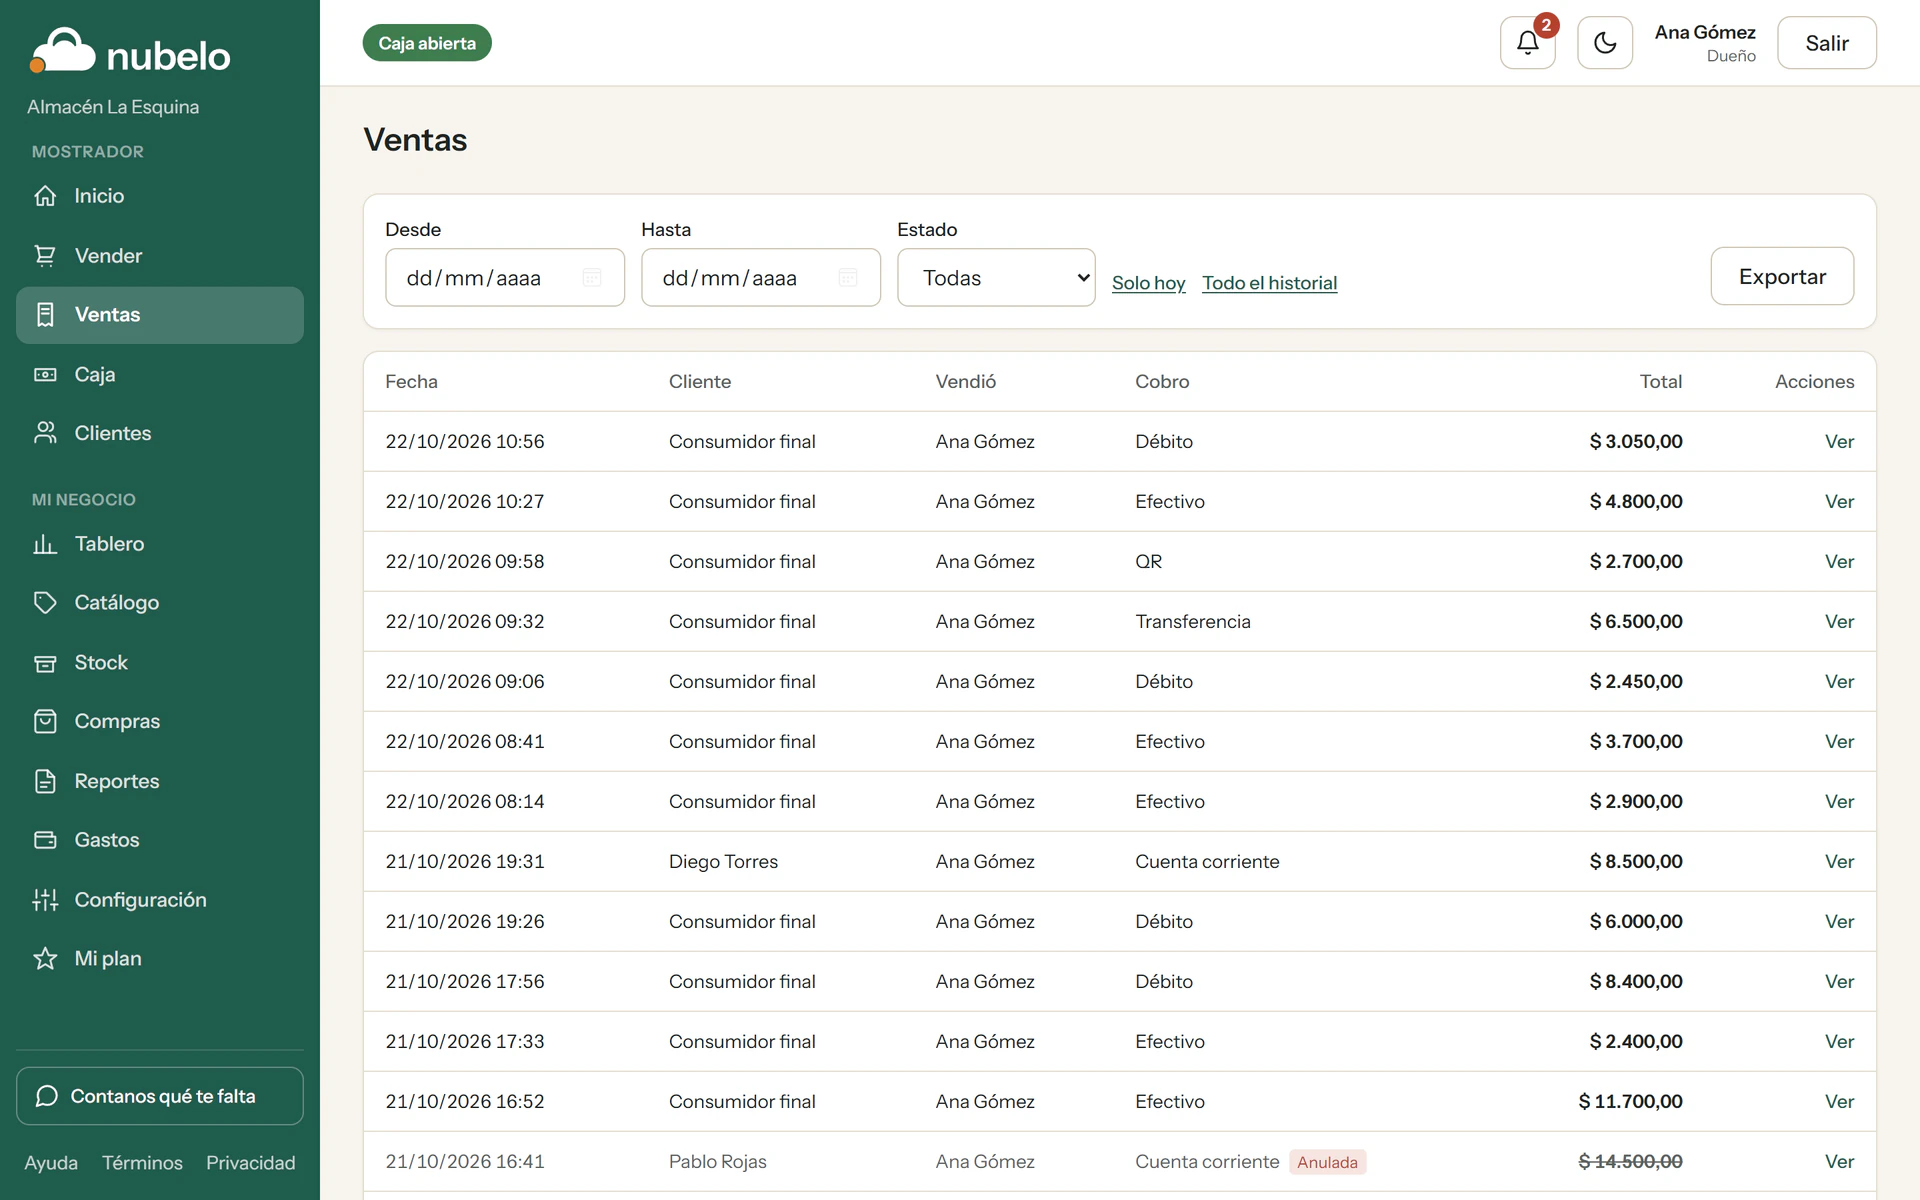The image size is (1920, 1200).
Task: Show Todo el historial
Action: [x=1269, y=283]
